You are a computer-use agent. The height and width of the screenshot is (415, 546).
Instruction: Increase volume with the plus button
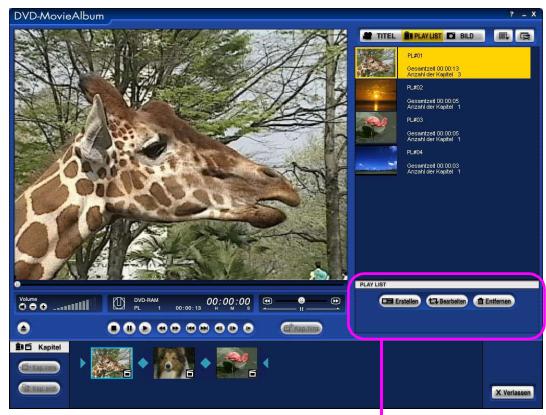click(43, 307)
